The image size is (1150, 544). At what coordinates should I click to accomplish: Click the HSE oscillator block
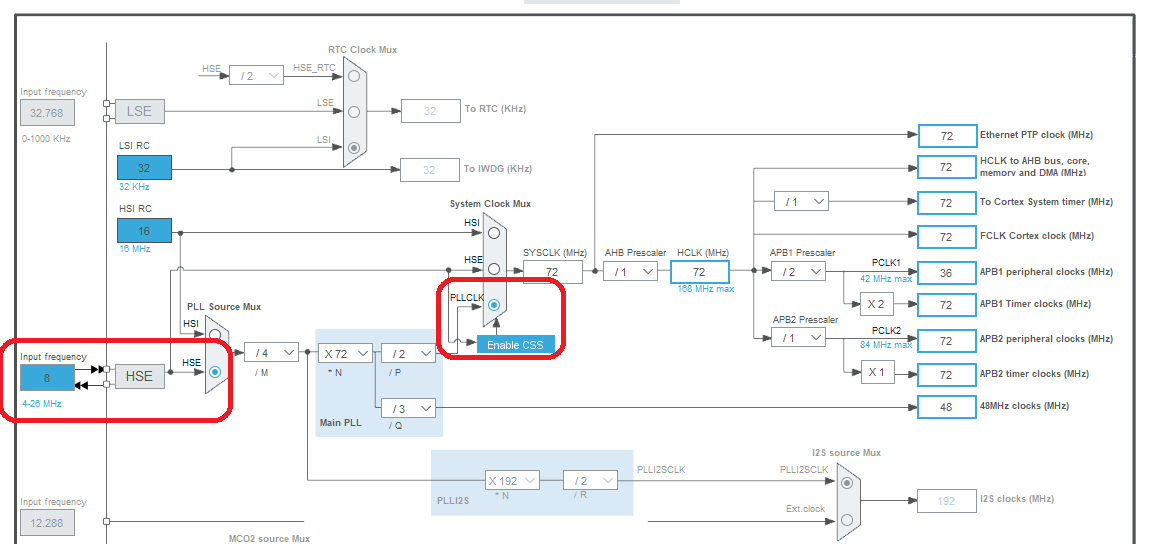139,376
